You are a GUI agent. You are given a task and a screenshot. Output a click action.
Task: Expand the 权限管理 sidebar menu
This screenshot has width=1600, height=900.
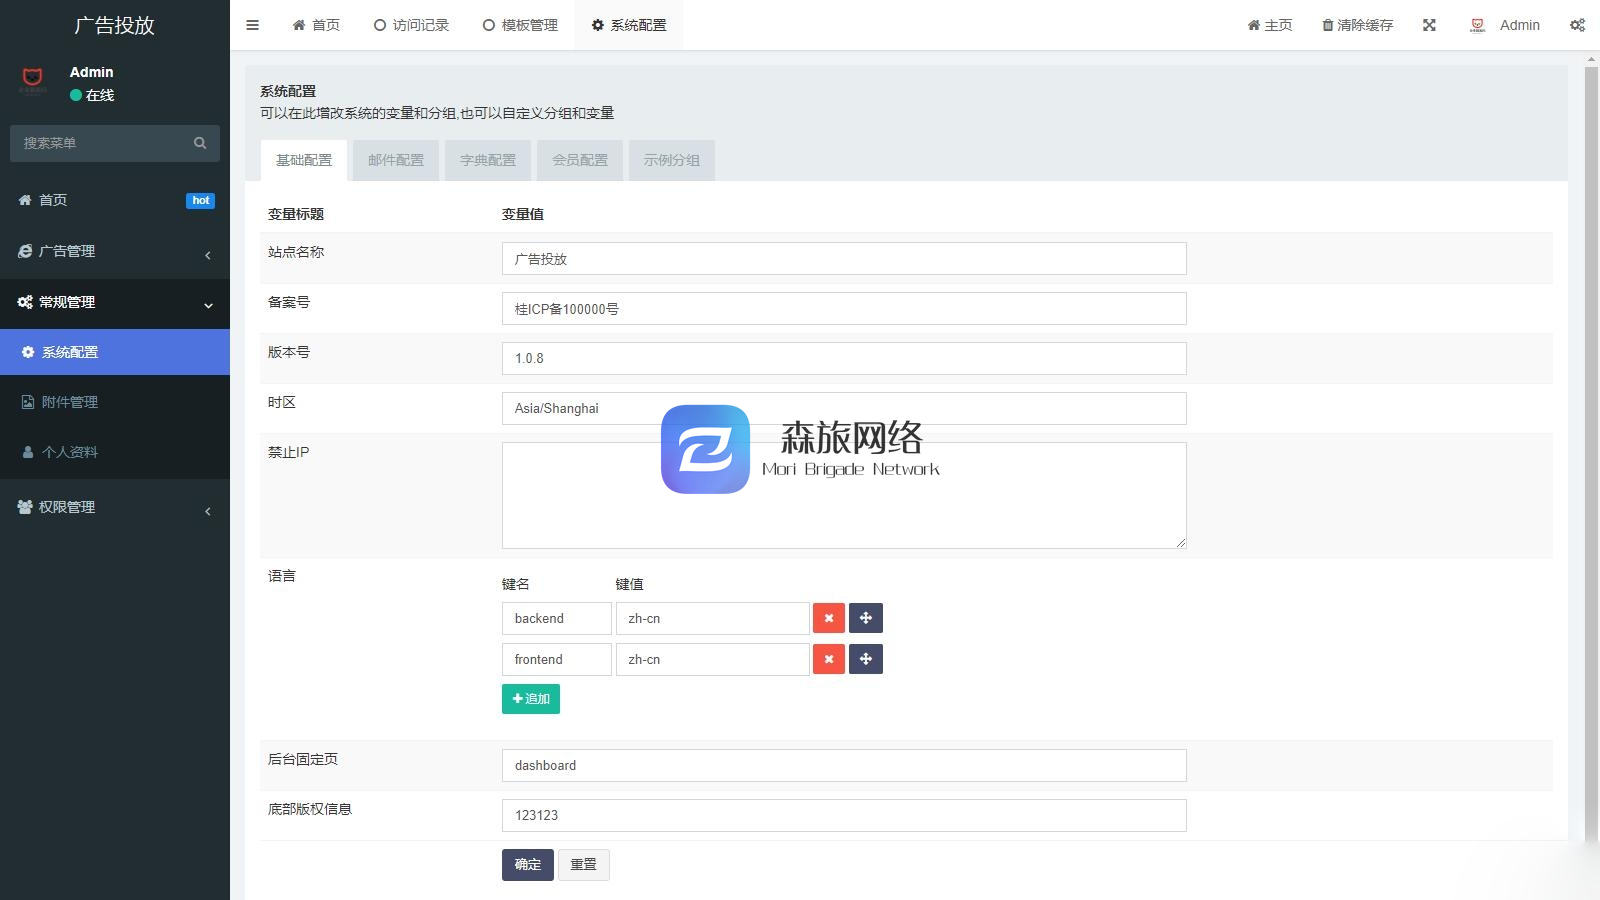click(115, 507)
